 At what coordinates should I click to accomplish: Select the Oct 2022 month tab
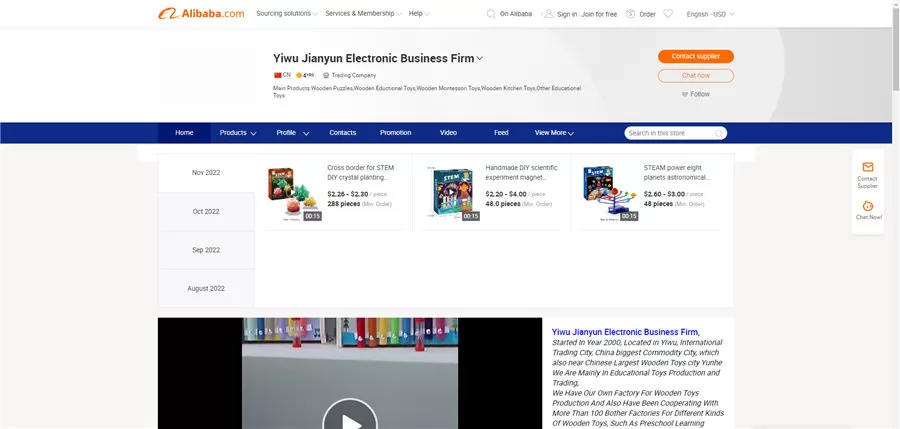(206, 211)
